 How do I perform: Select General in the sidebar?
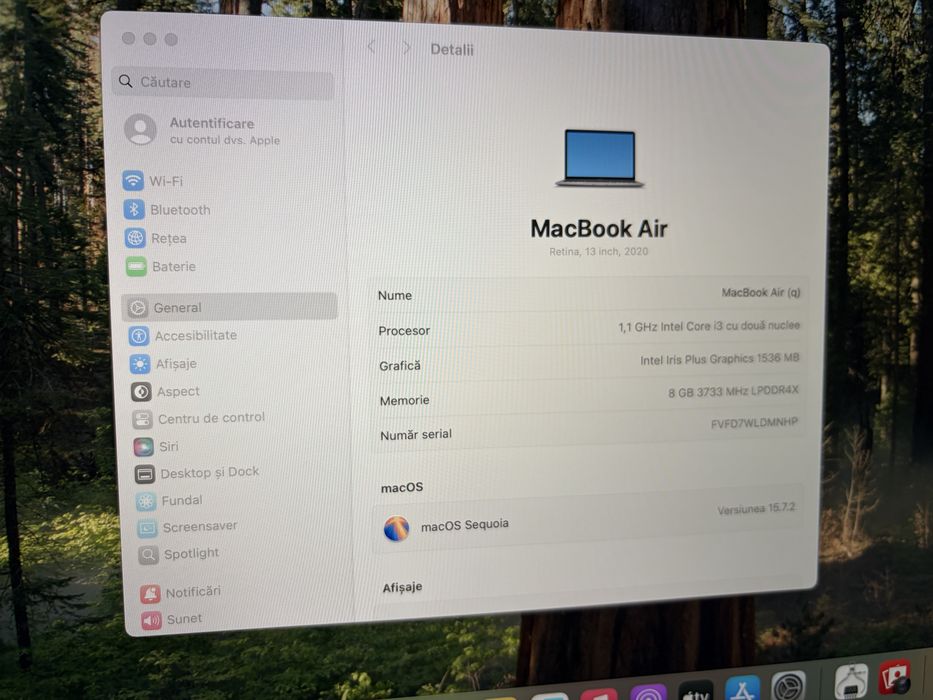(x=230, y=307)
